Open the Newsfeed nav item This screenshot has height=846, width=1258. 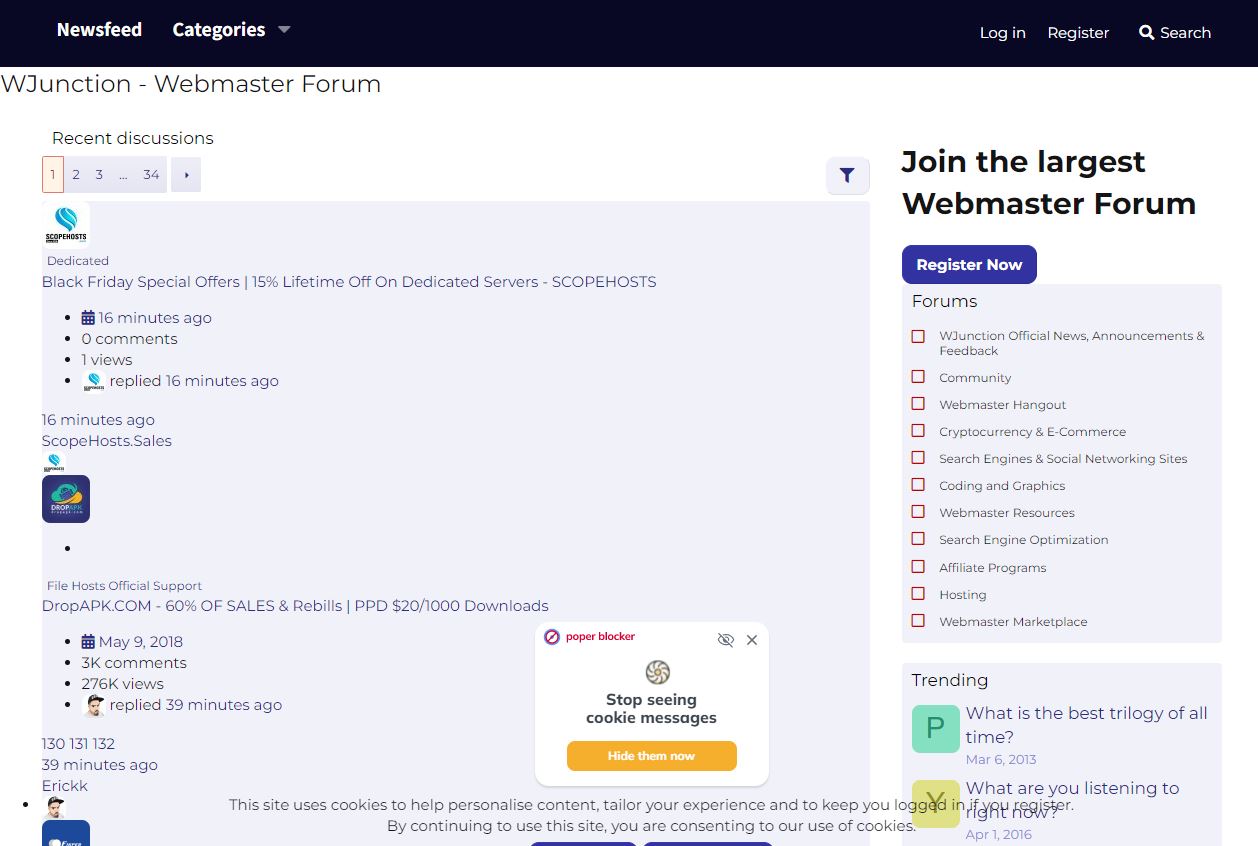coord(99,30)
